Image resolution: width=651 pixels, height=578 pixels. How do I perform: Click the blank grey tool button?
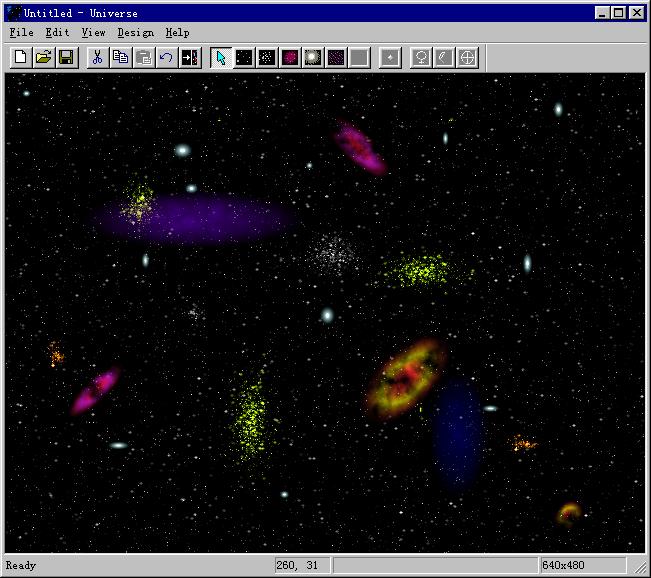[x=360, y=57]
